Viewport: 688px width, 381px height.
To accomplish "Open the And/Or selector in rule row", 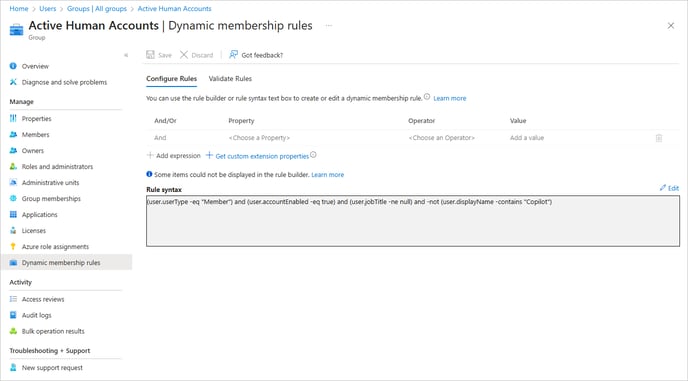I will (160, 138).
